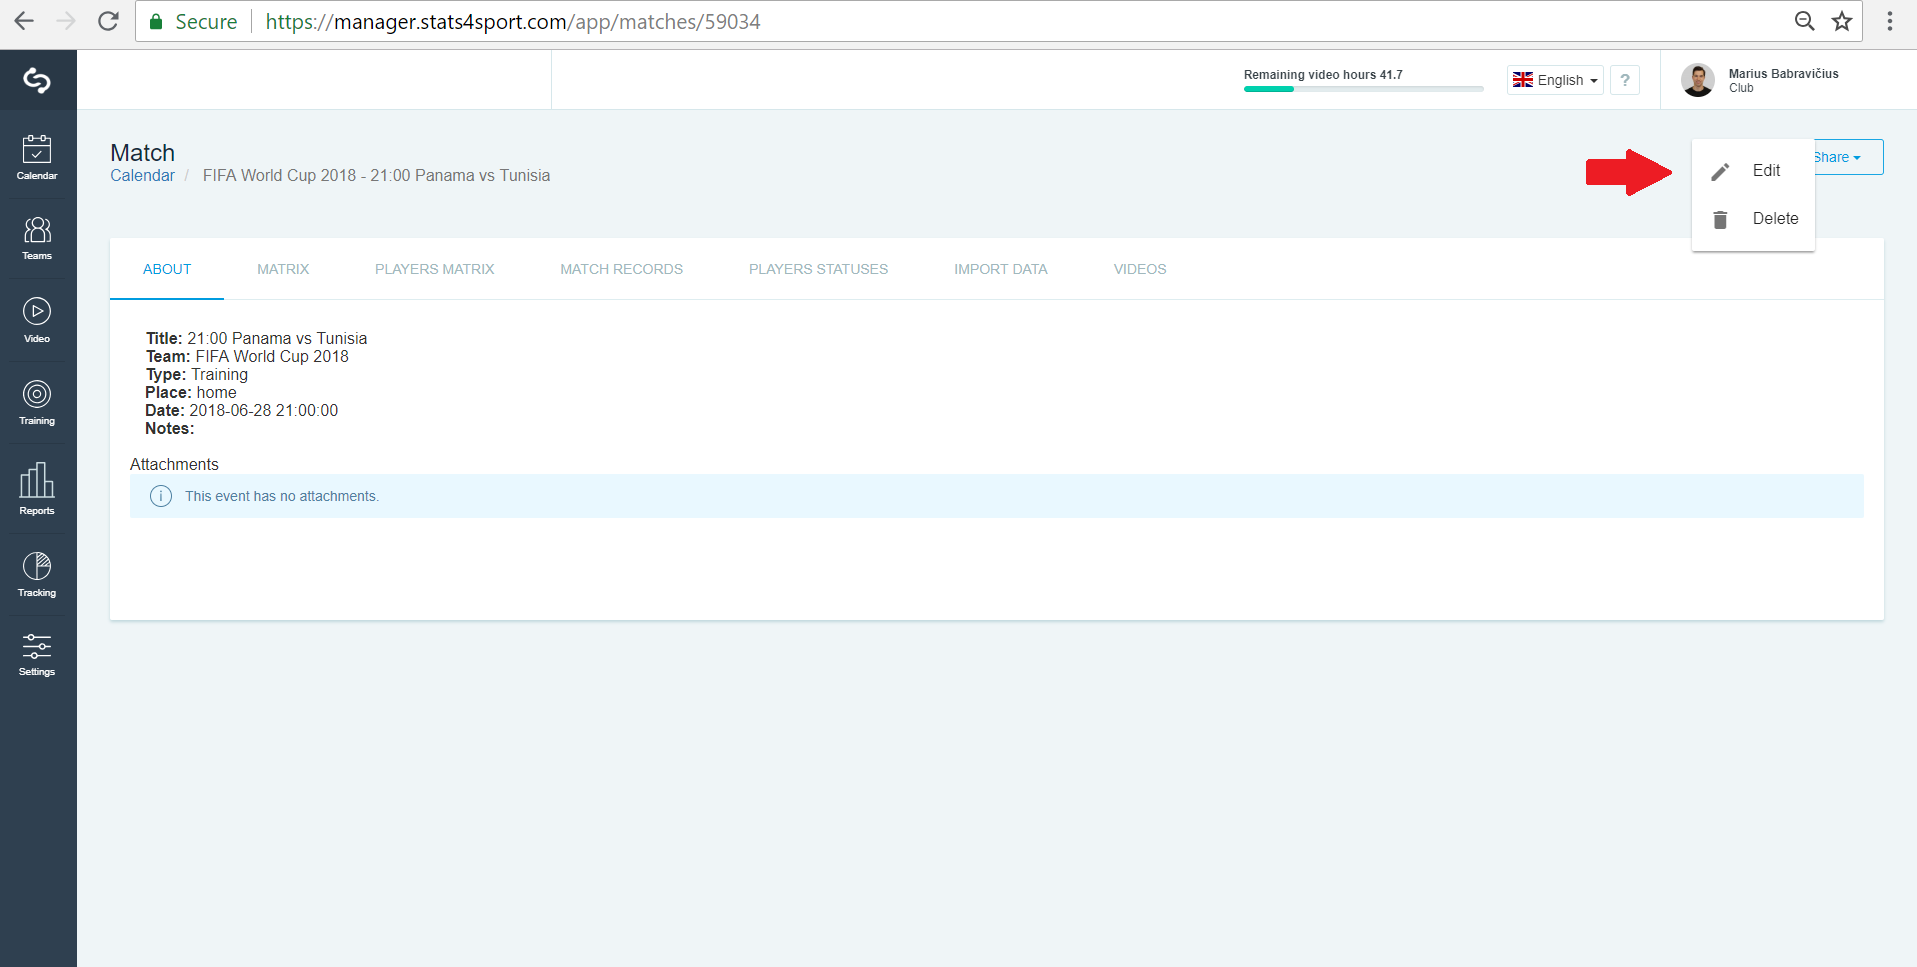Open Marius Babravičius user profile menu
The image size is (1917, 967).
click(1762, 80)
